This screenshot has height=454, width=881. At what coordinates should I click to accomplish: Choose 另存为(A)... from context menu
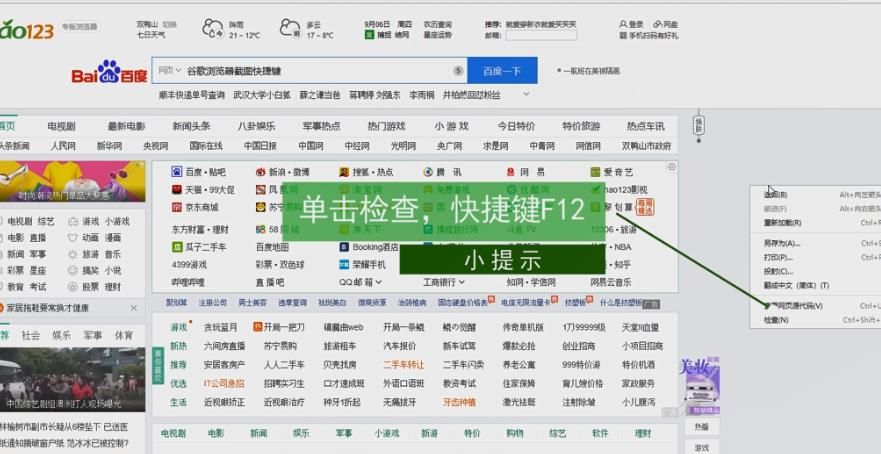(x=782, y=243)
